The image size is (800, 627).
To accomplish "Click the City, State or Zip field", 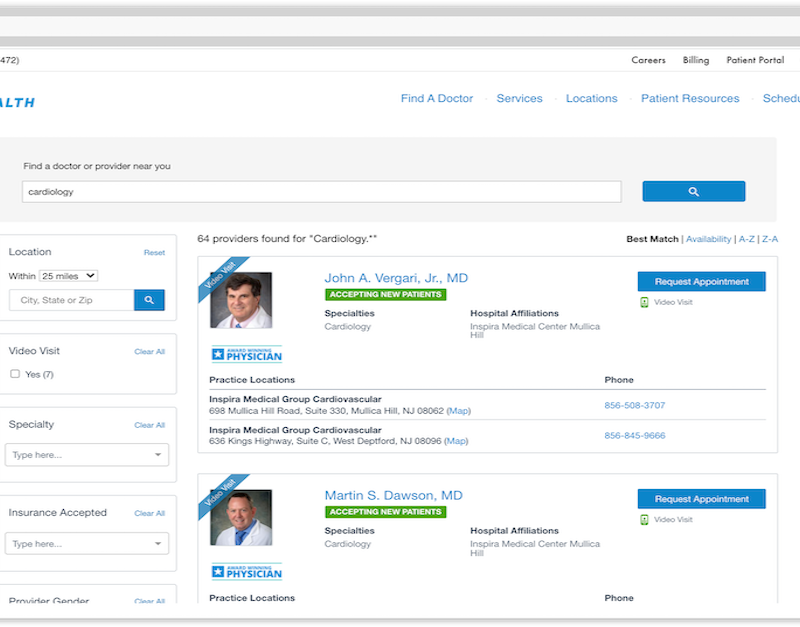I will point(71,300).
